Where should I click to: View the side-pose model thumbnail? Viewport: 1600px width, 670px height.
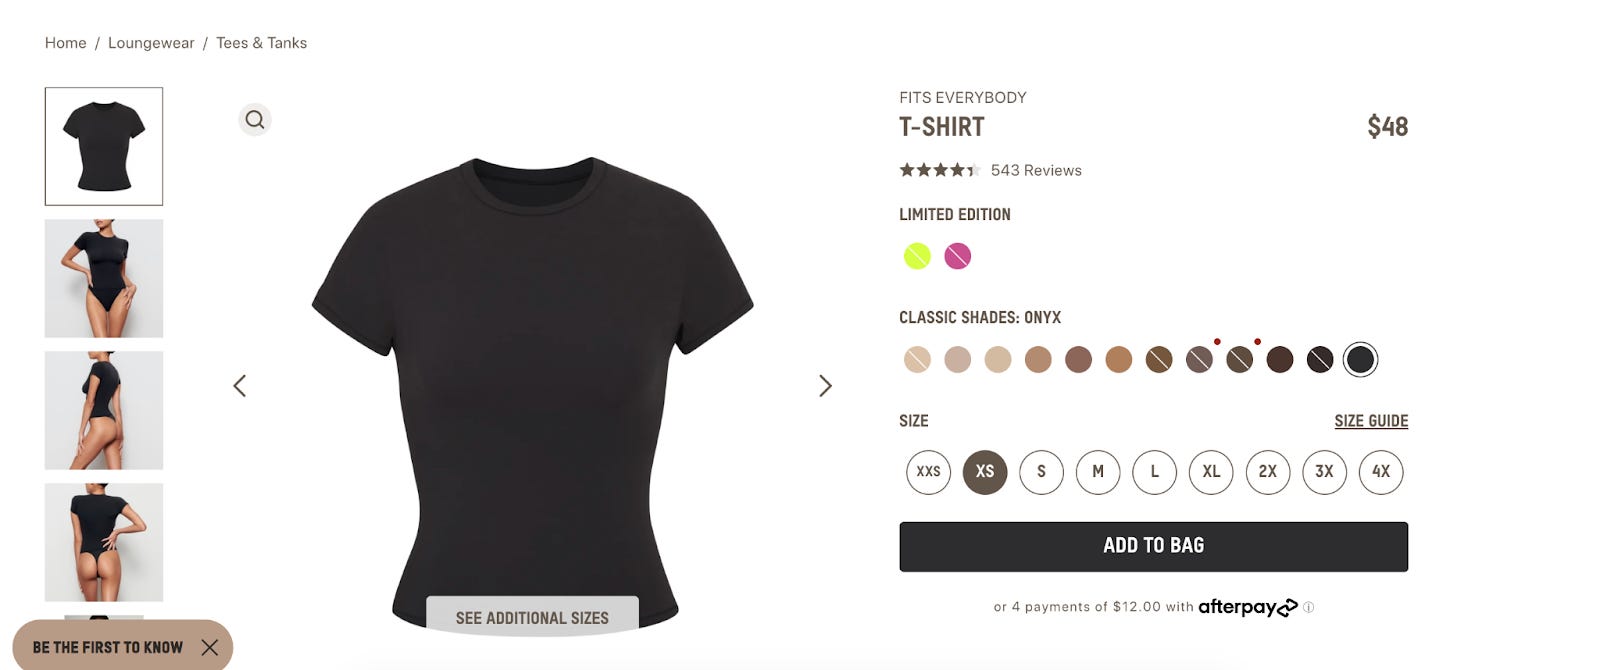coord(104,410)
